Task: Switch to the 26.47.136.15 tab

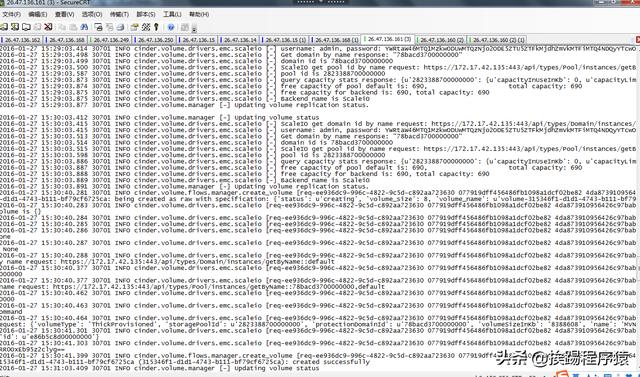Action: [198, 40]
